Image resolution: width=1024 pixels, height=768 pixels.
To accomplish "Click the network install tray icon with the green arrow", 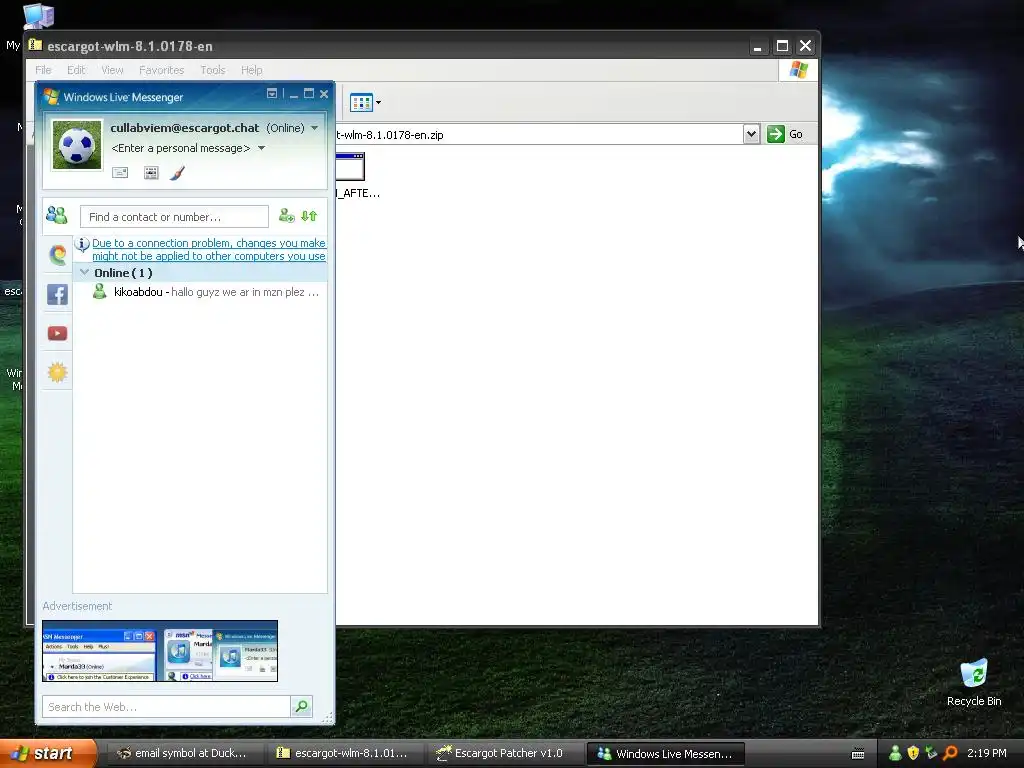I will (931, 754).
